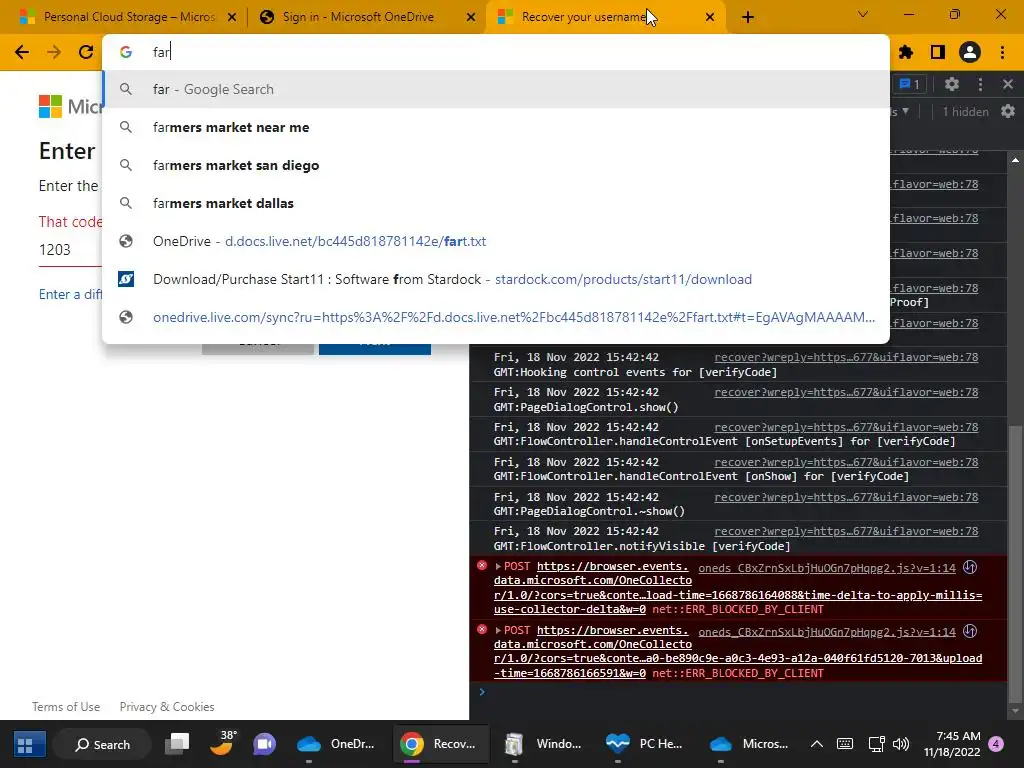Click the 'Enter a diff...' link

pyautogui.click(x=71, y=295)
